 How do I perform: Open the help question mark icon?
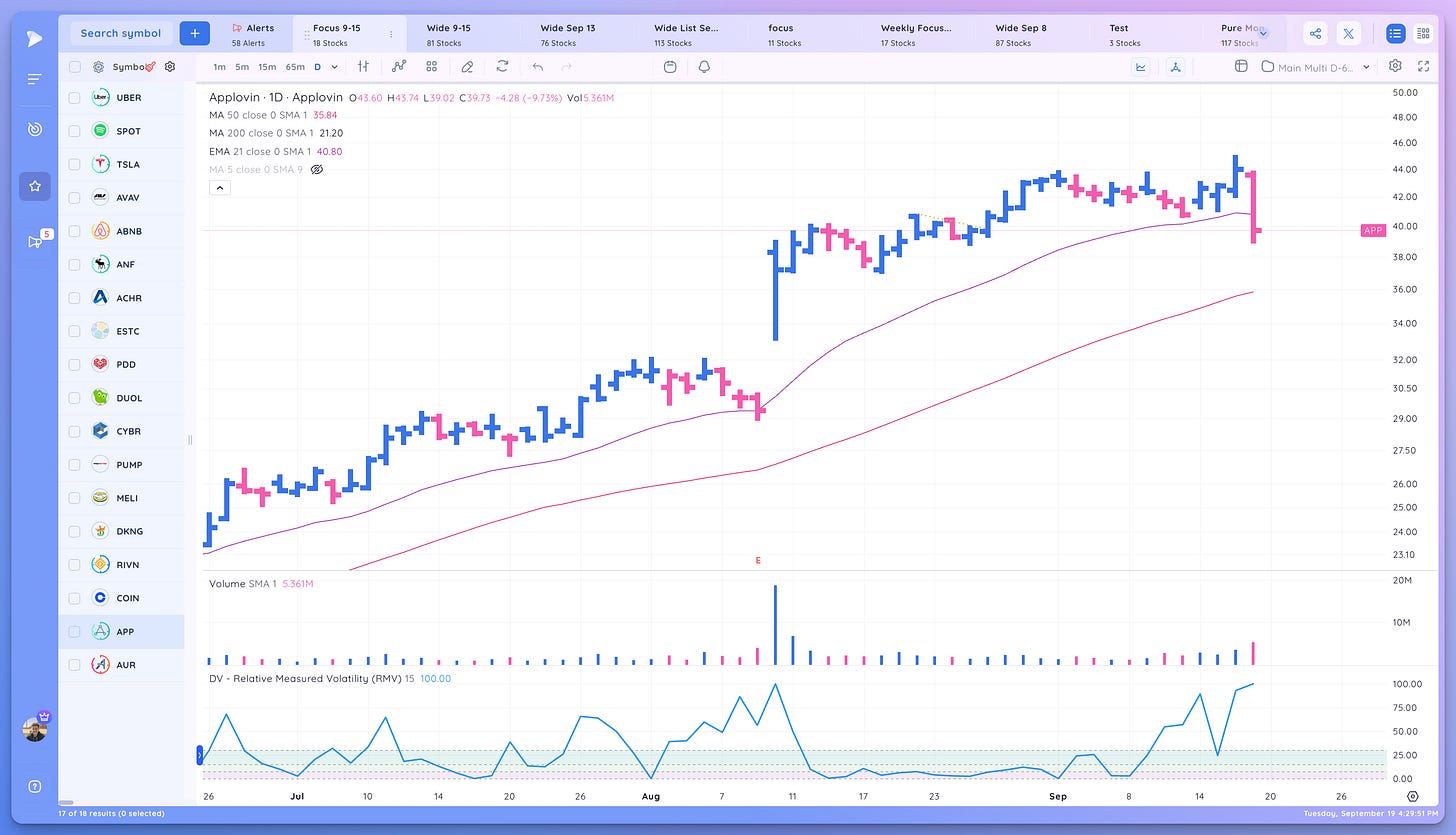[x=34, y=786]
